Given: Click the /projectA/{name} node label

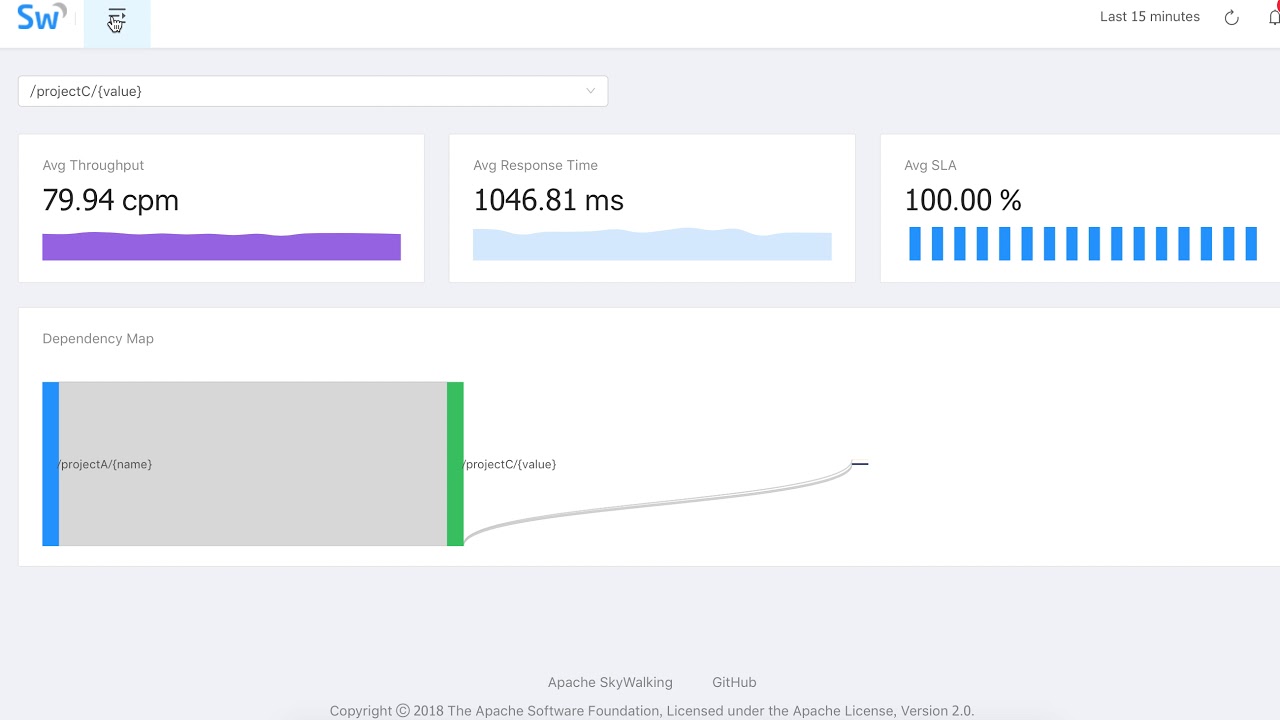Looking at the screenshot, I should [x=105, y=464].
